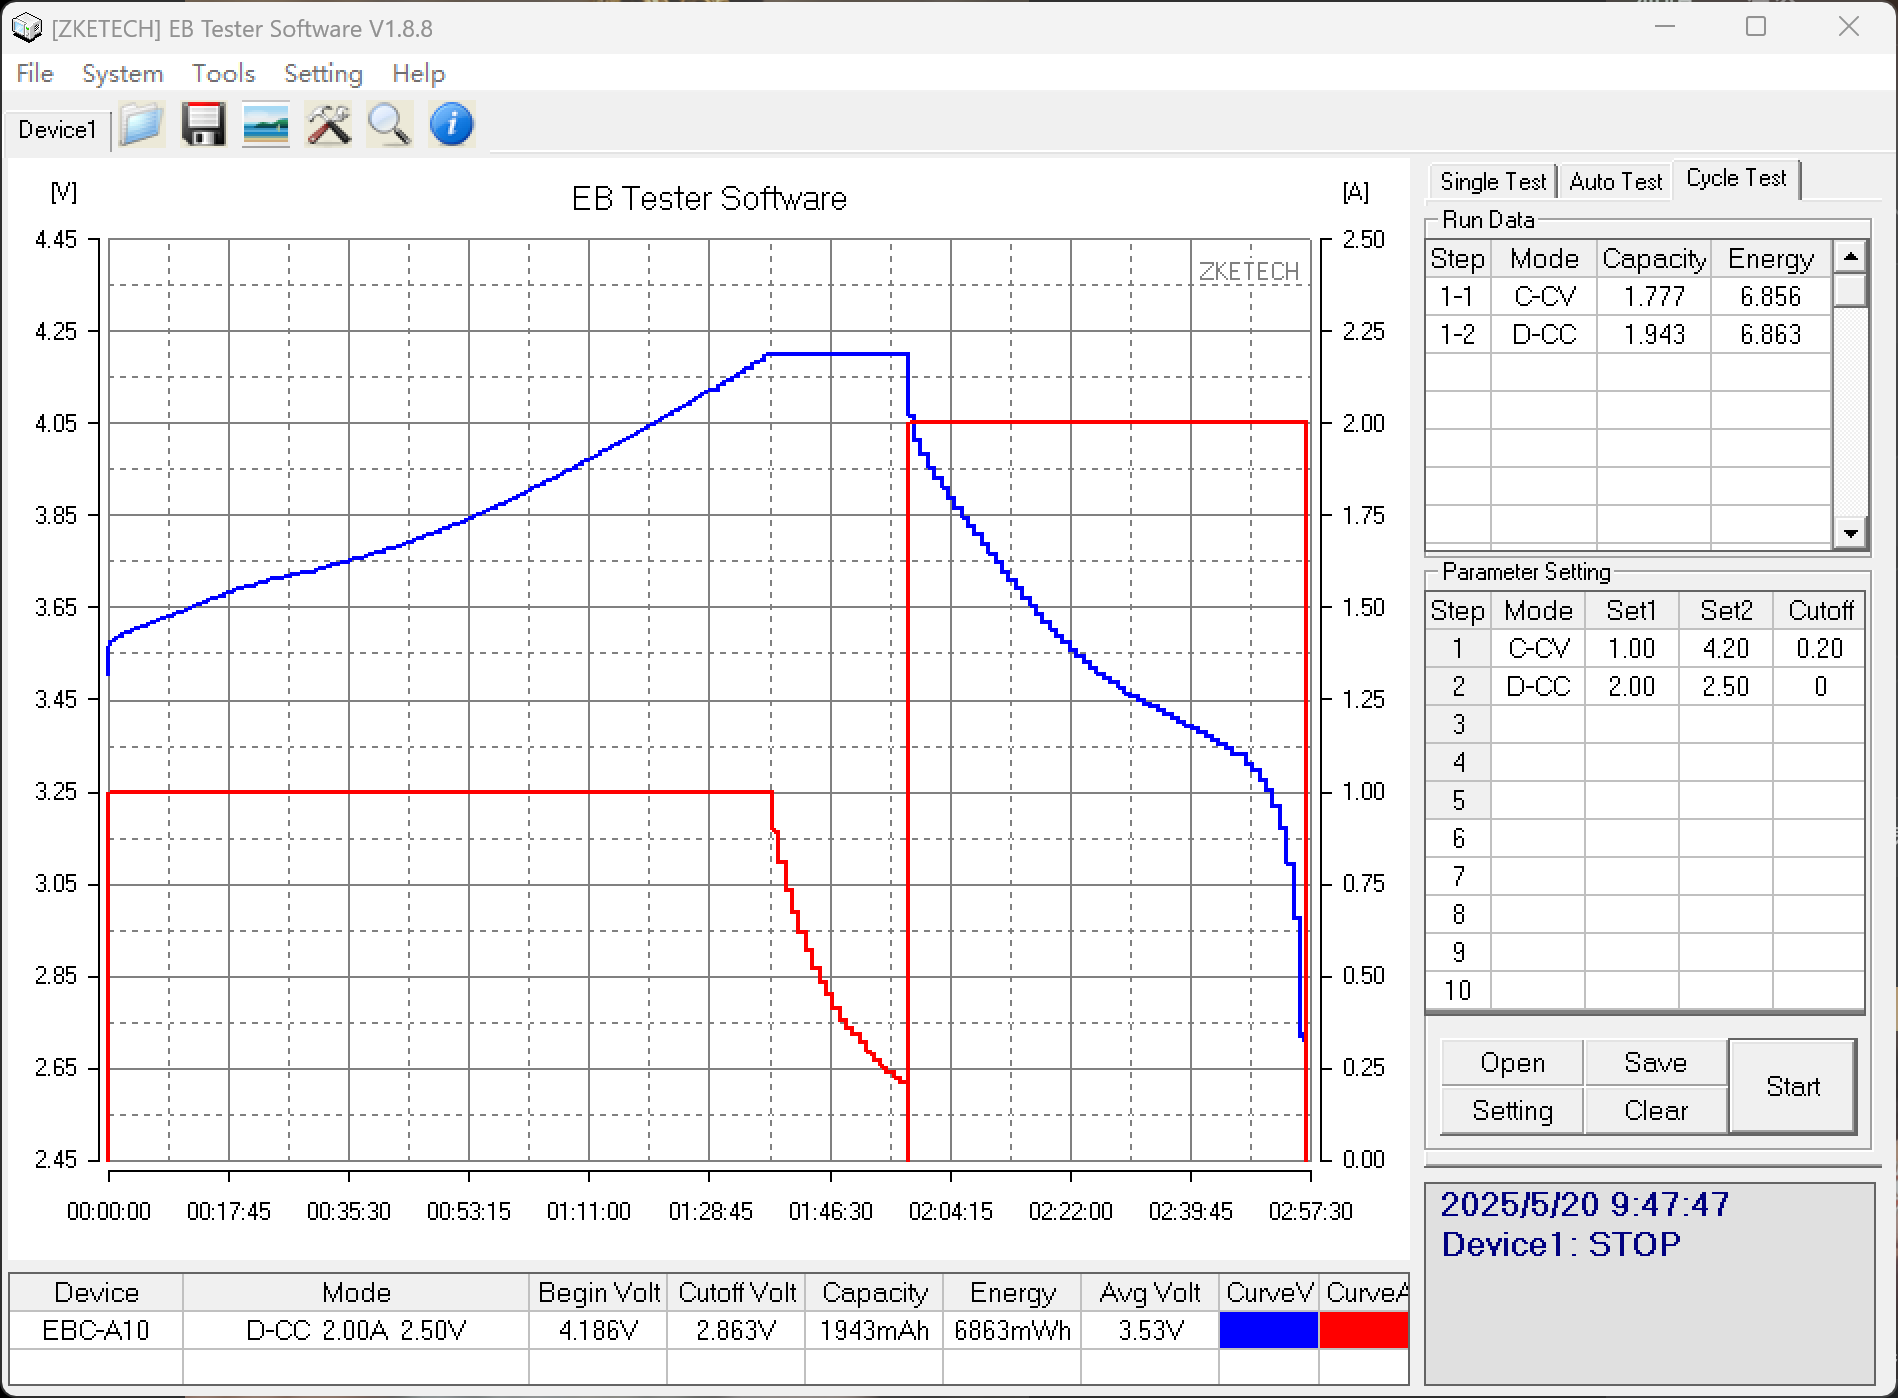
Task: Switch to the Single Test tab
Action: (1493, 181)
